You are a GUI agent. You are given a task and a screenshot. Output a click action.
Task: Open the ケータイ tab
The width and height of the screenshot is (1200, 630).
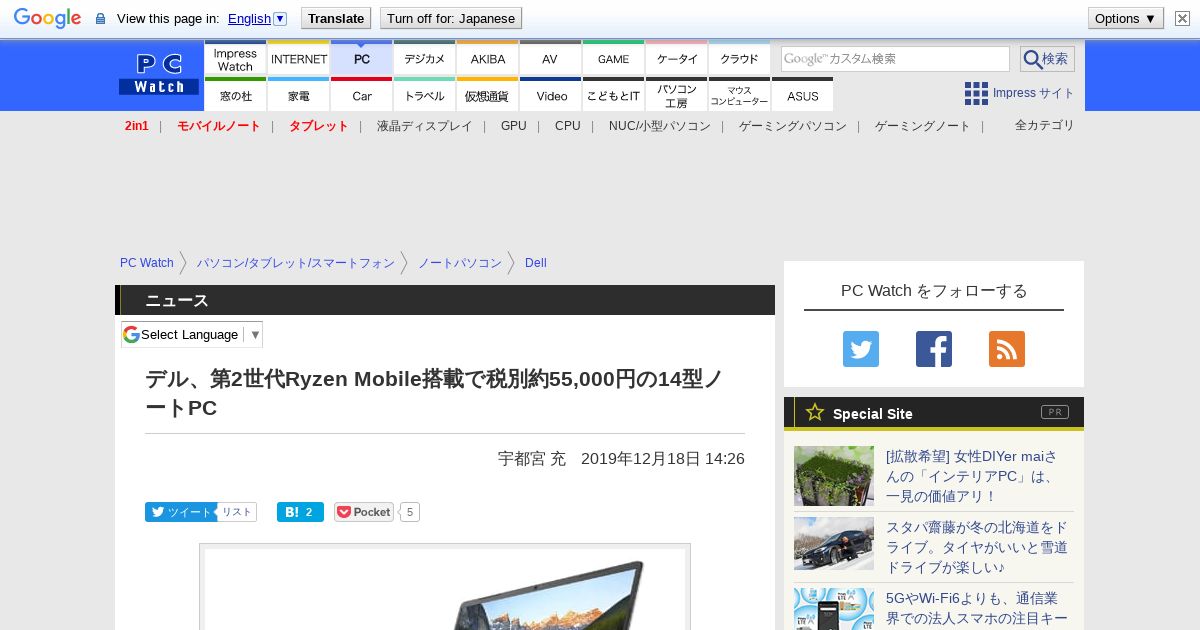677,59
